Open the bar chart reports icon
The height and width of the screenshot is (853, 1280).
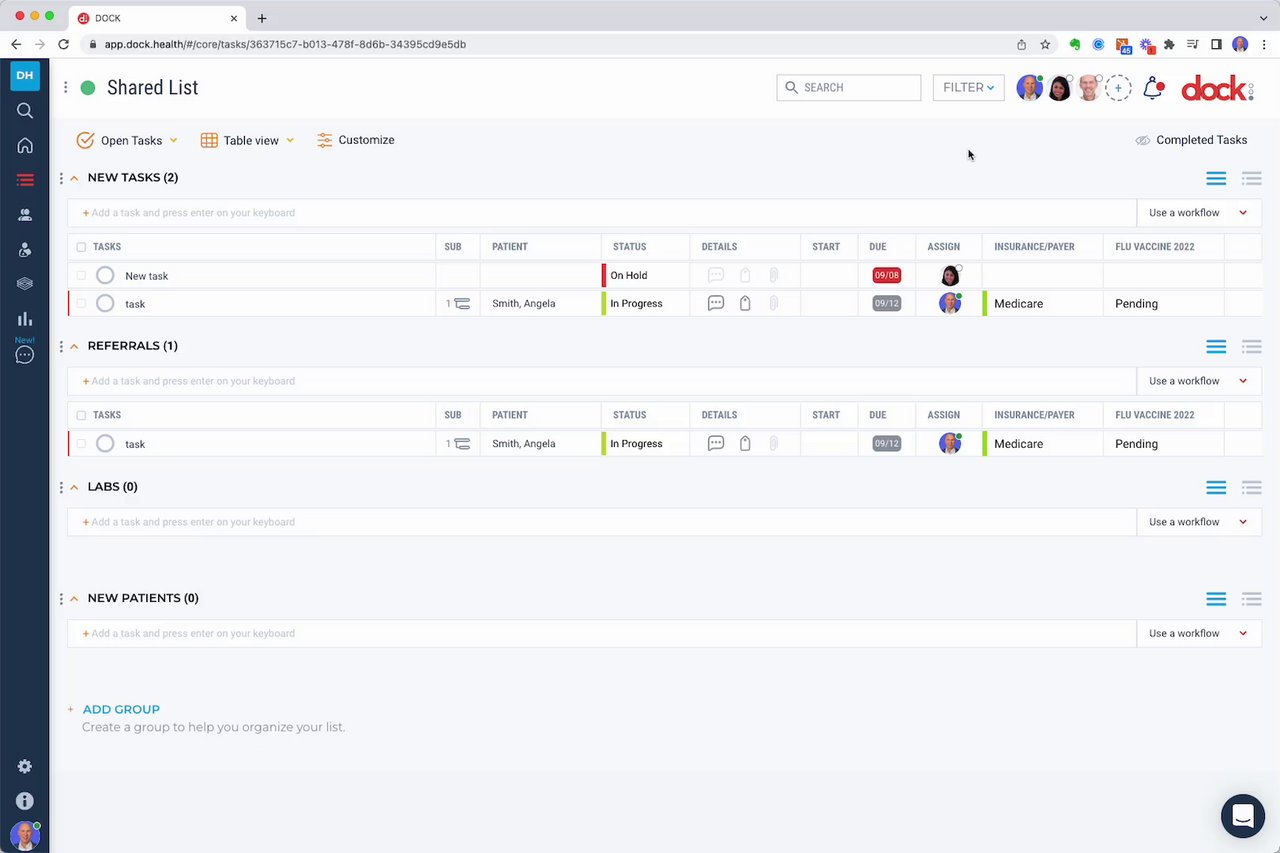pyautogui.click(x=25, y=319)
